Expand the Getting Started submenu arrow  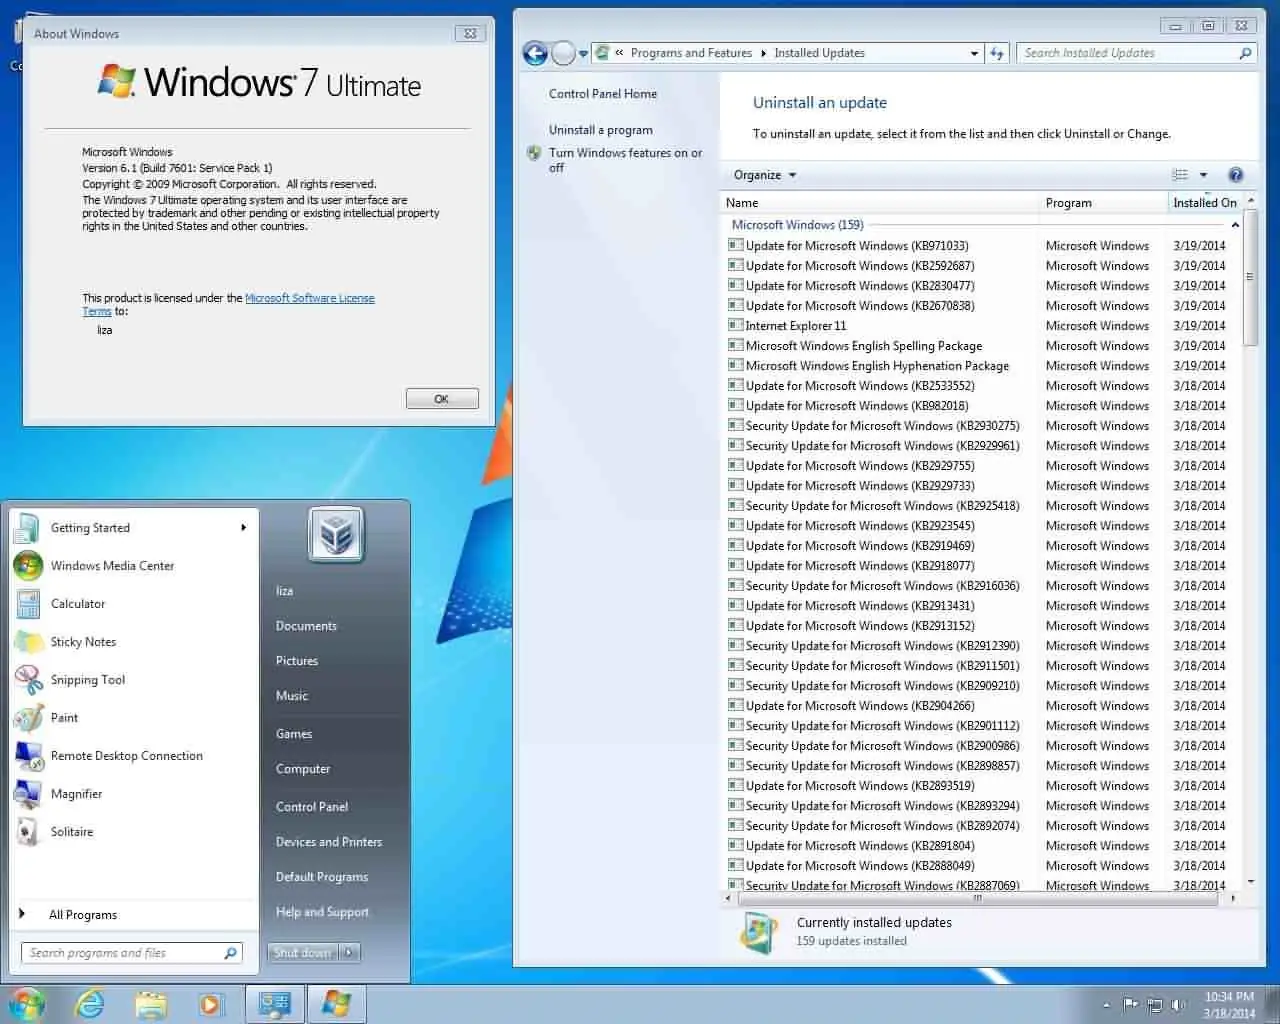(243, 527)
